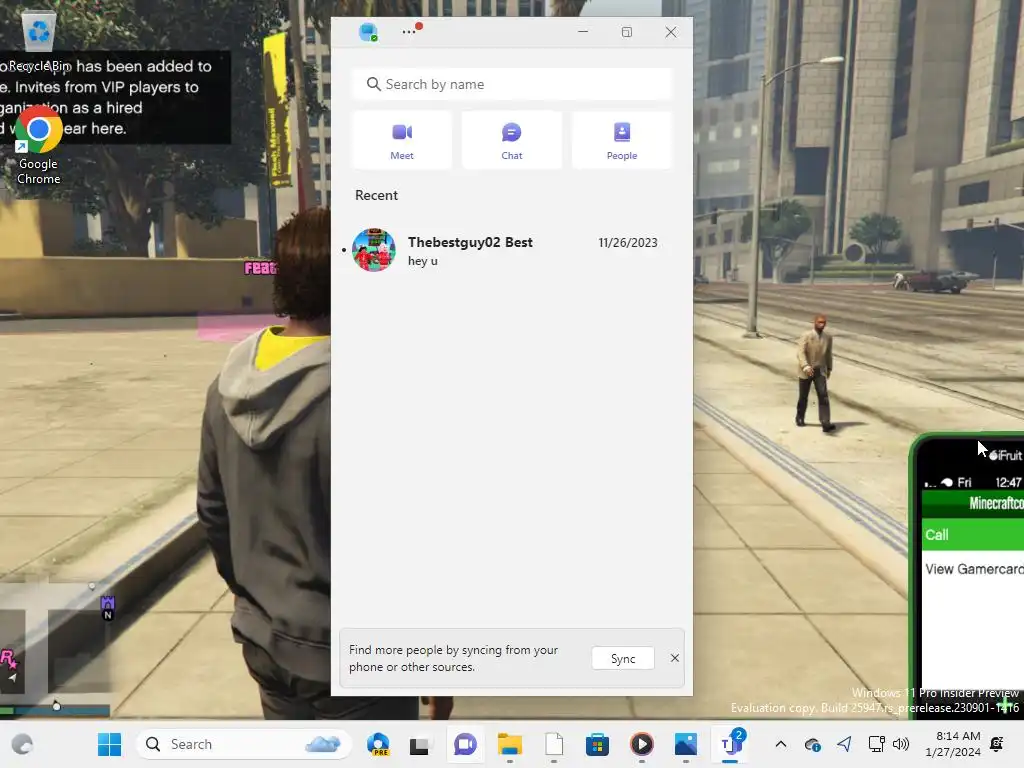
Task: Open the Recycle Bin desktop icon
Action: tap(39, 39)
